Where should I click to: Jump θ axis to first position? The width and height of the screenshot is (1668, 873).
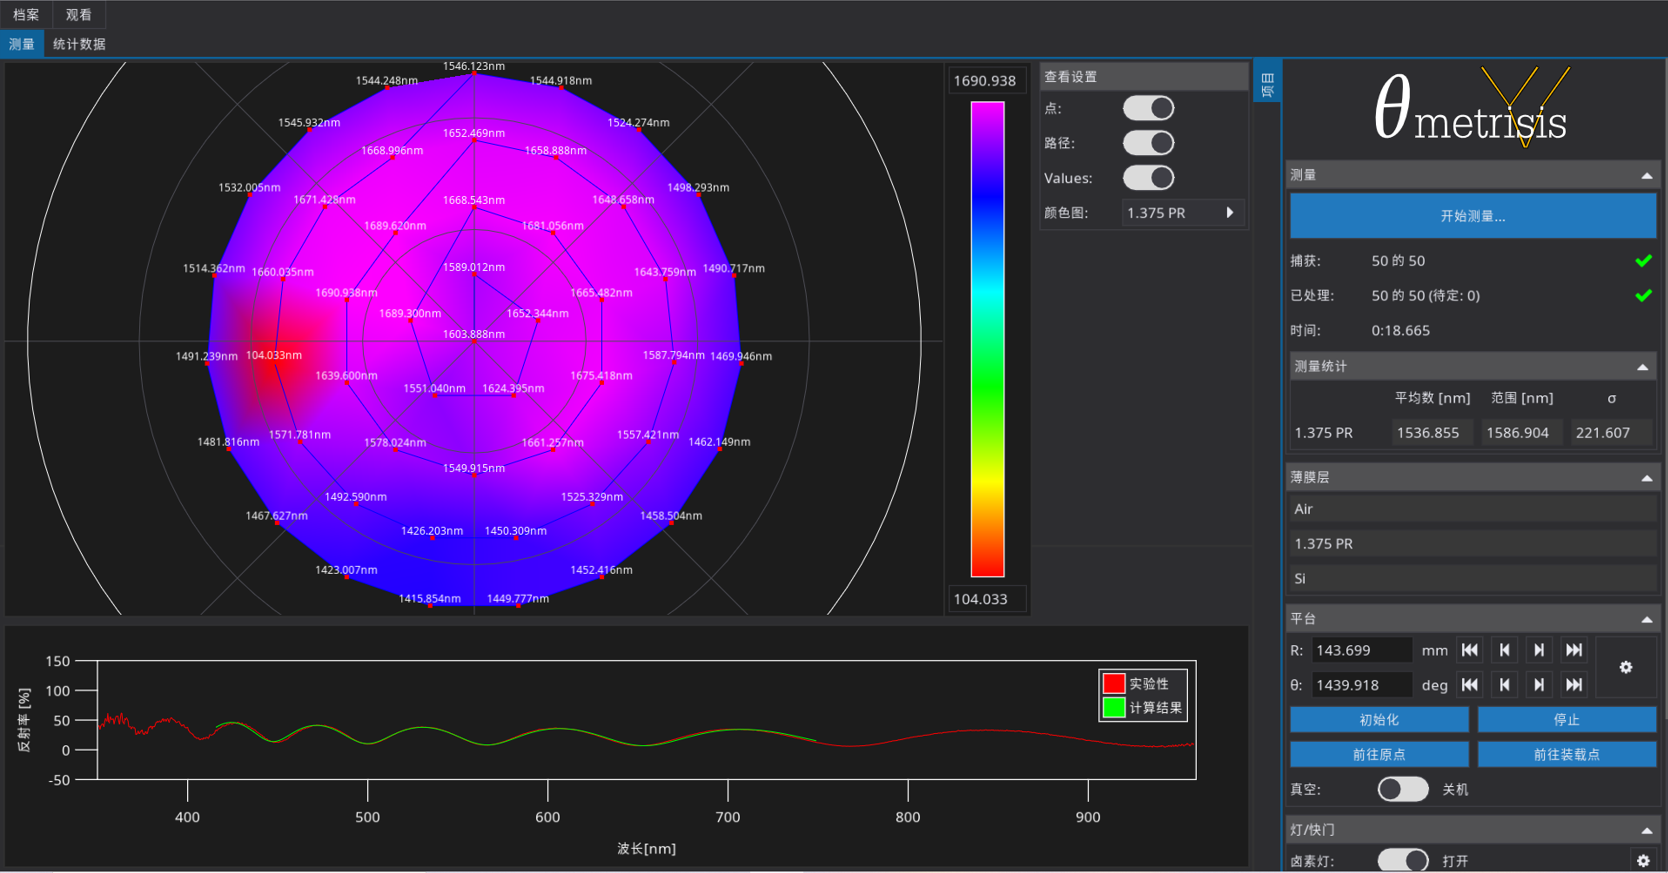(1469, 685)
